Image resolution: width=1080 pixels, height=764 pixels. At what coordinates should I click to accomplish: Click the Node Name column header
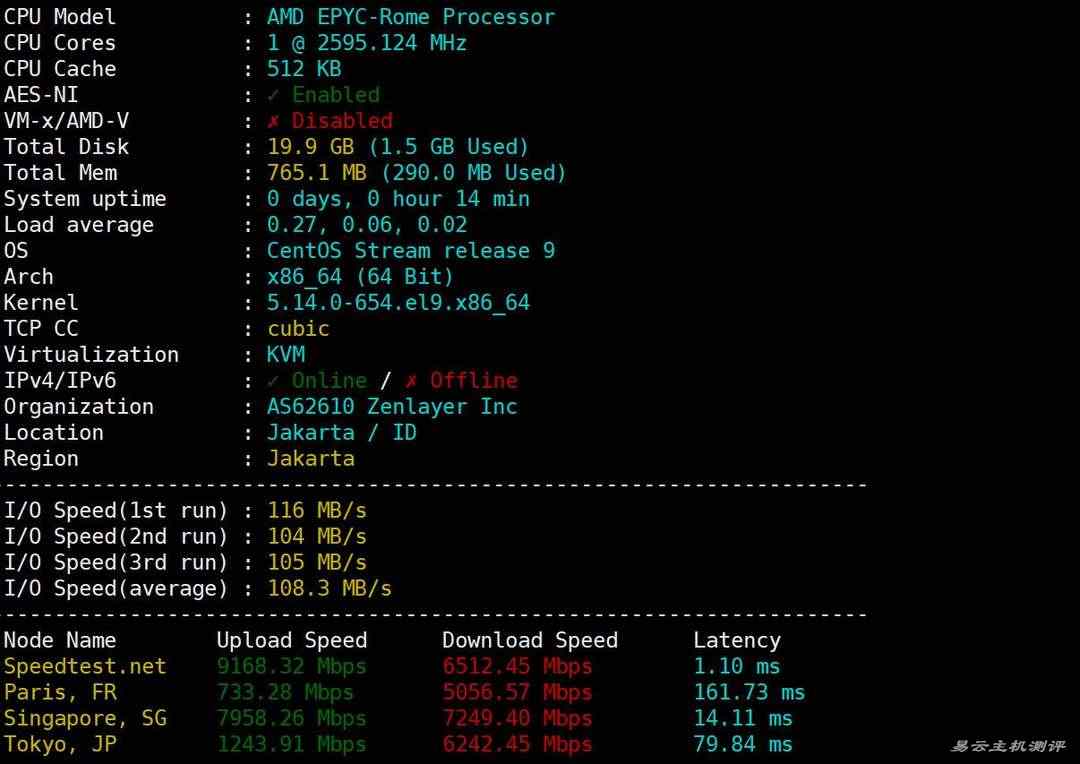pos(60,641)
